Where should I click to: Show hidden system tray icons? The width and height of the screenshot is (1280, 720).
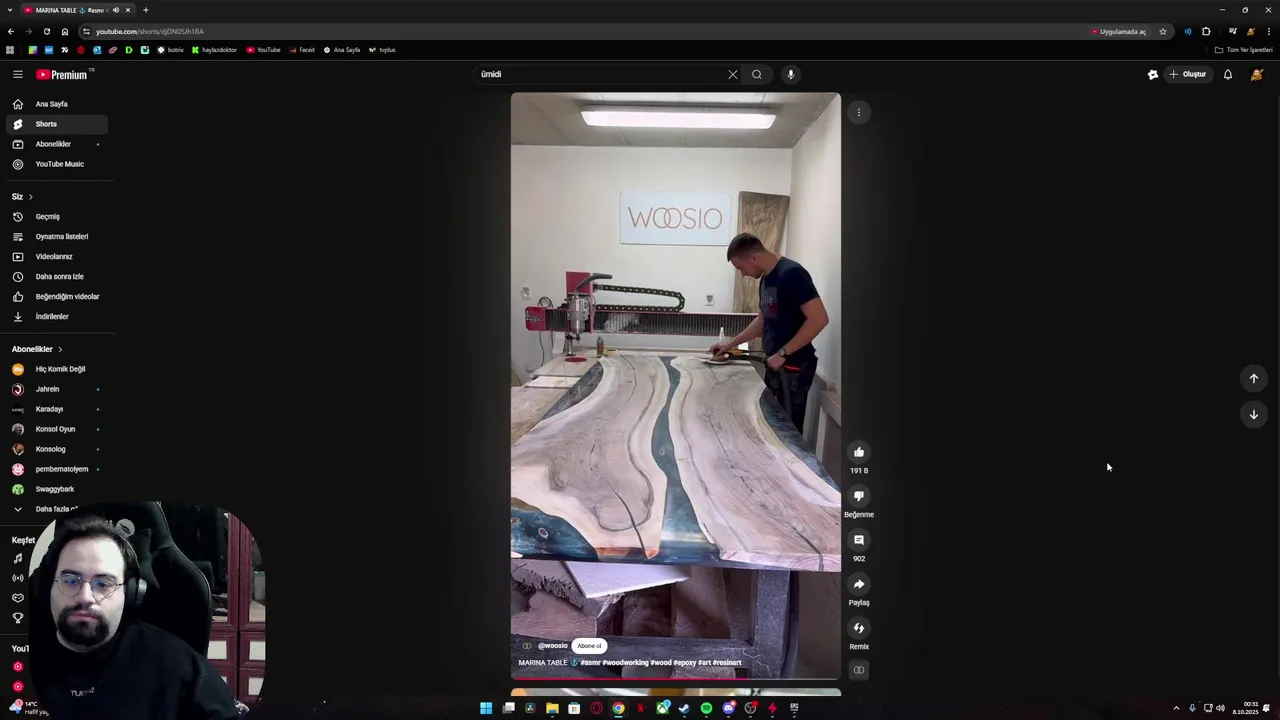pos(1176,708)
